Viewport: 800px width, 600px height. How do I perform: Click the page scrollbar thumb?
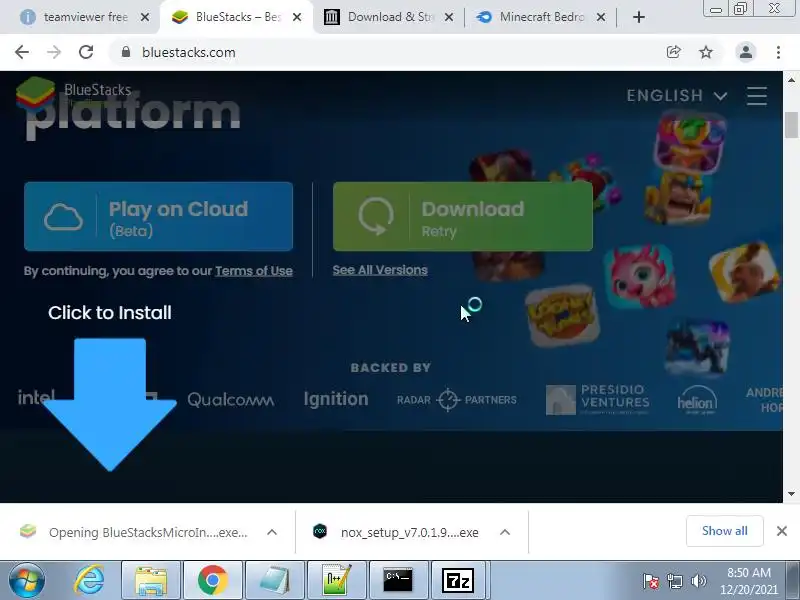791,125
